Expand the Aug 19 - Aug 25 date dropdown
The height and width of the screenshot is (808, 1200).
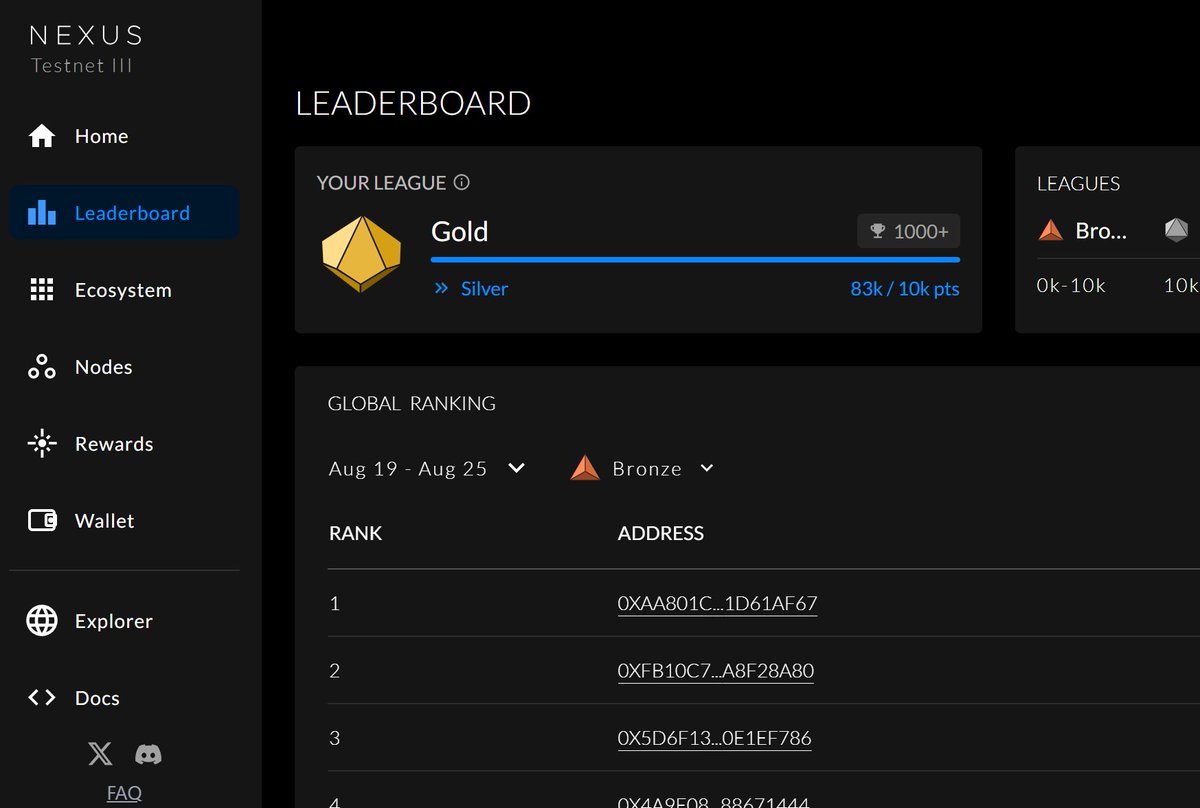pos(427,468)
